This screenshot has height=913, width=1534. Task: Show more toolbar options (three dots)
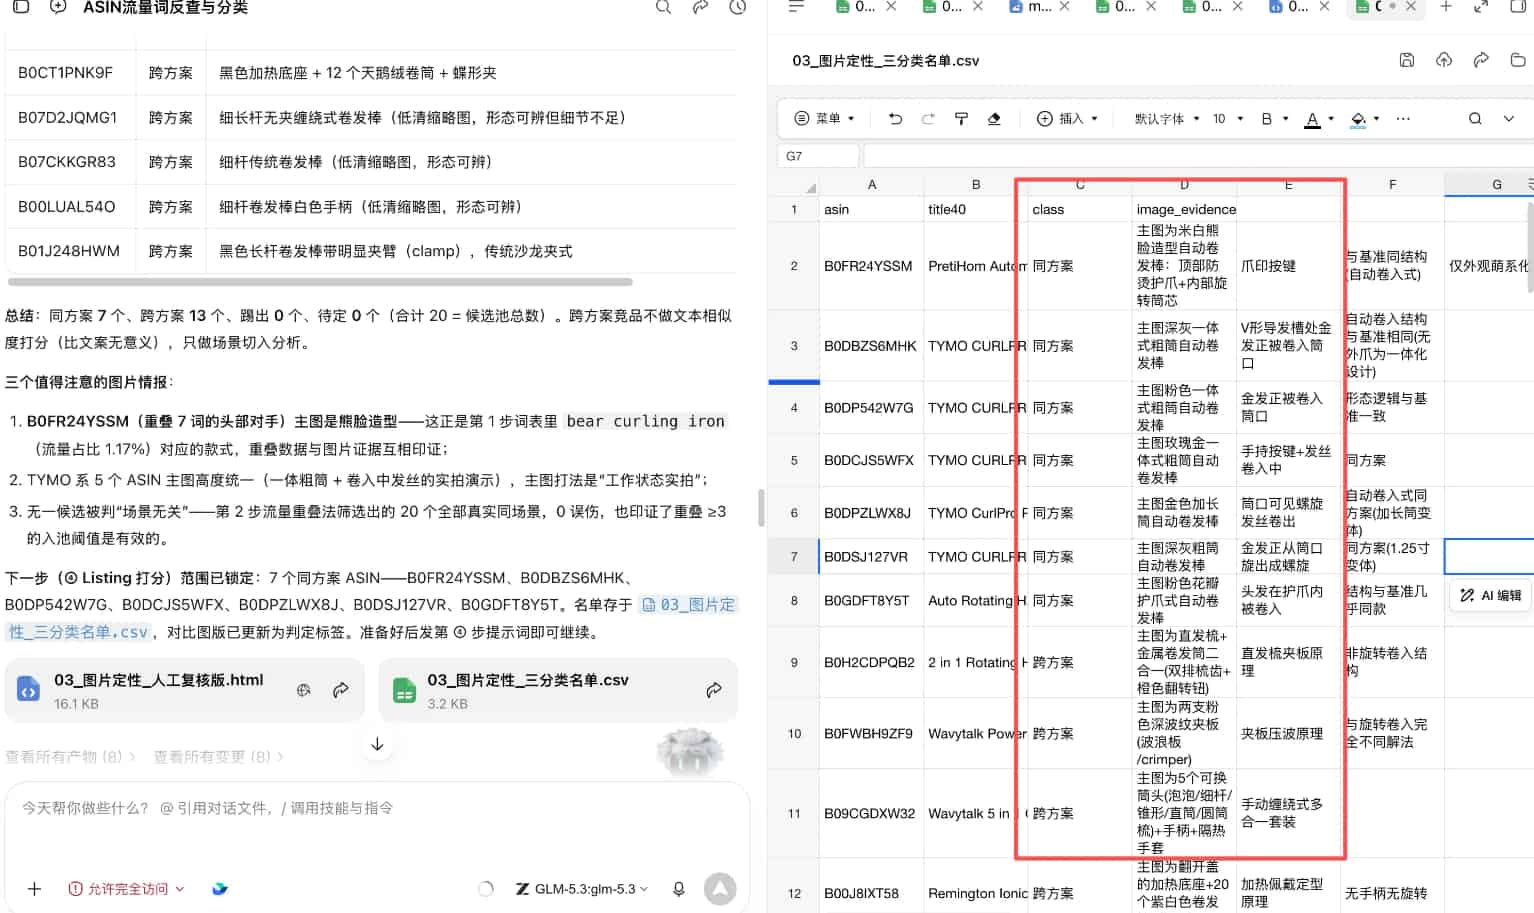click(1403, 118)
